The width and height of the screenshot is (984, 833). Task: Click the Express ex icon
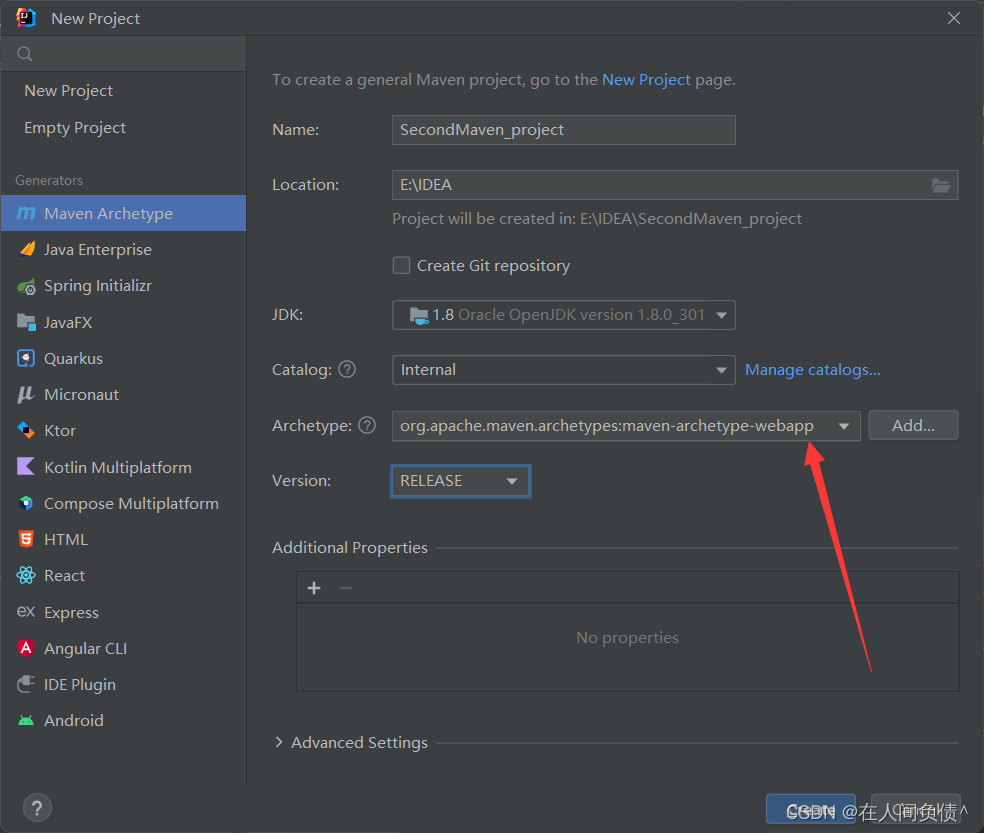coord(26,611)
